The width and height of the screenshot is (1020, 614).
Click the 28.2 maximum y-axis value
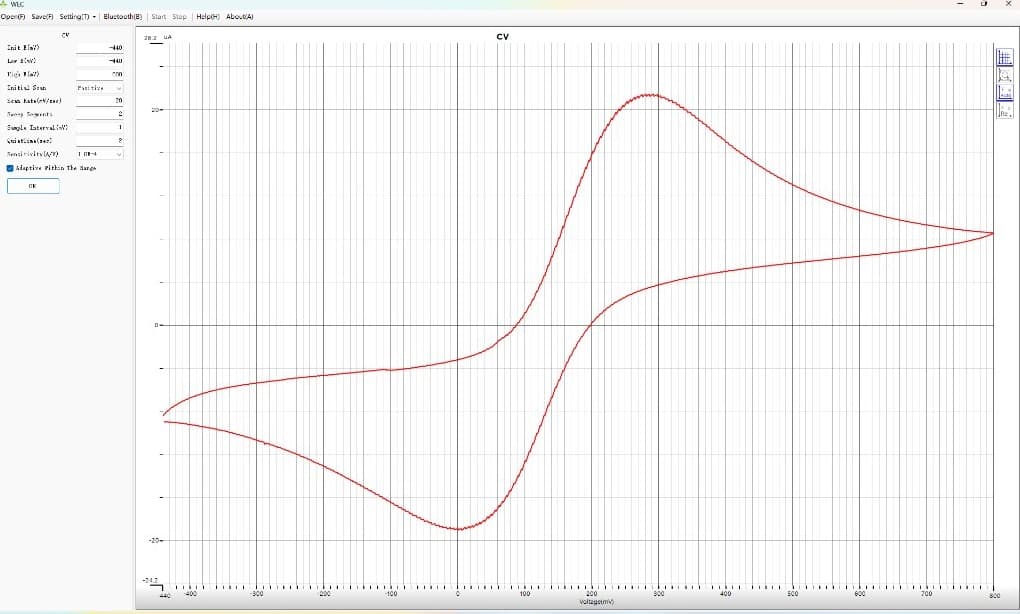(x=150, y=38)
